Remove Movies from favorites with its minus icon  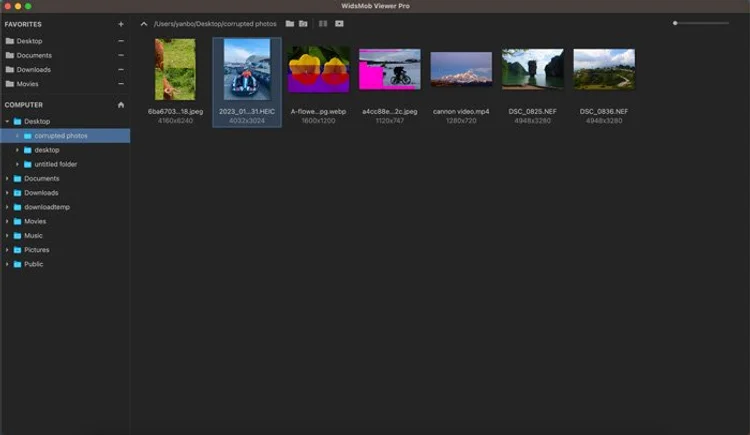tap(121, 84)
